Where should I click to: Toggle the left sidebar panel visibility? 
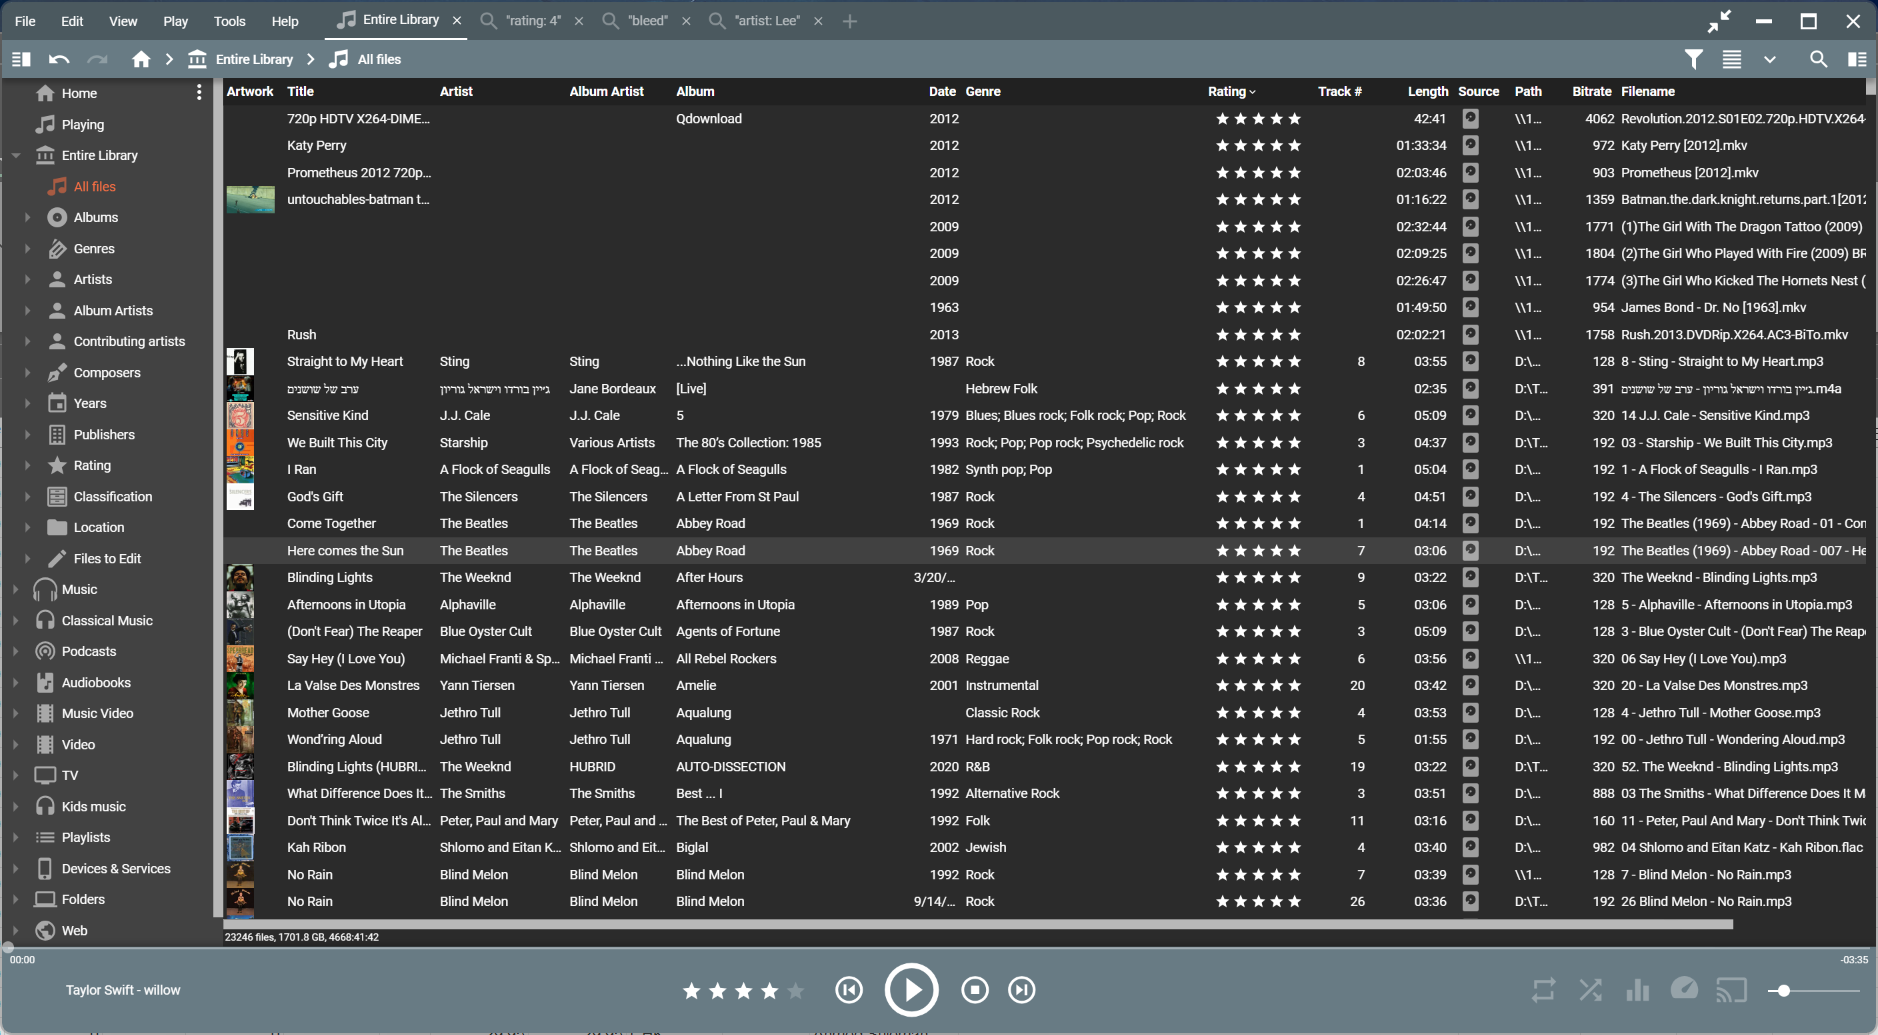(21, 60)
